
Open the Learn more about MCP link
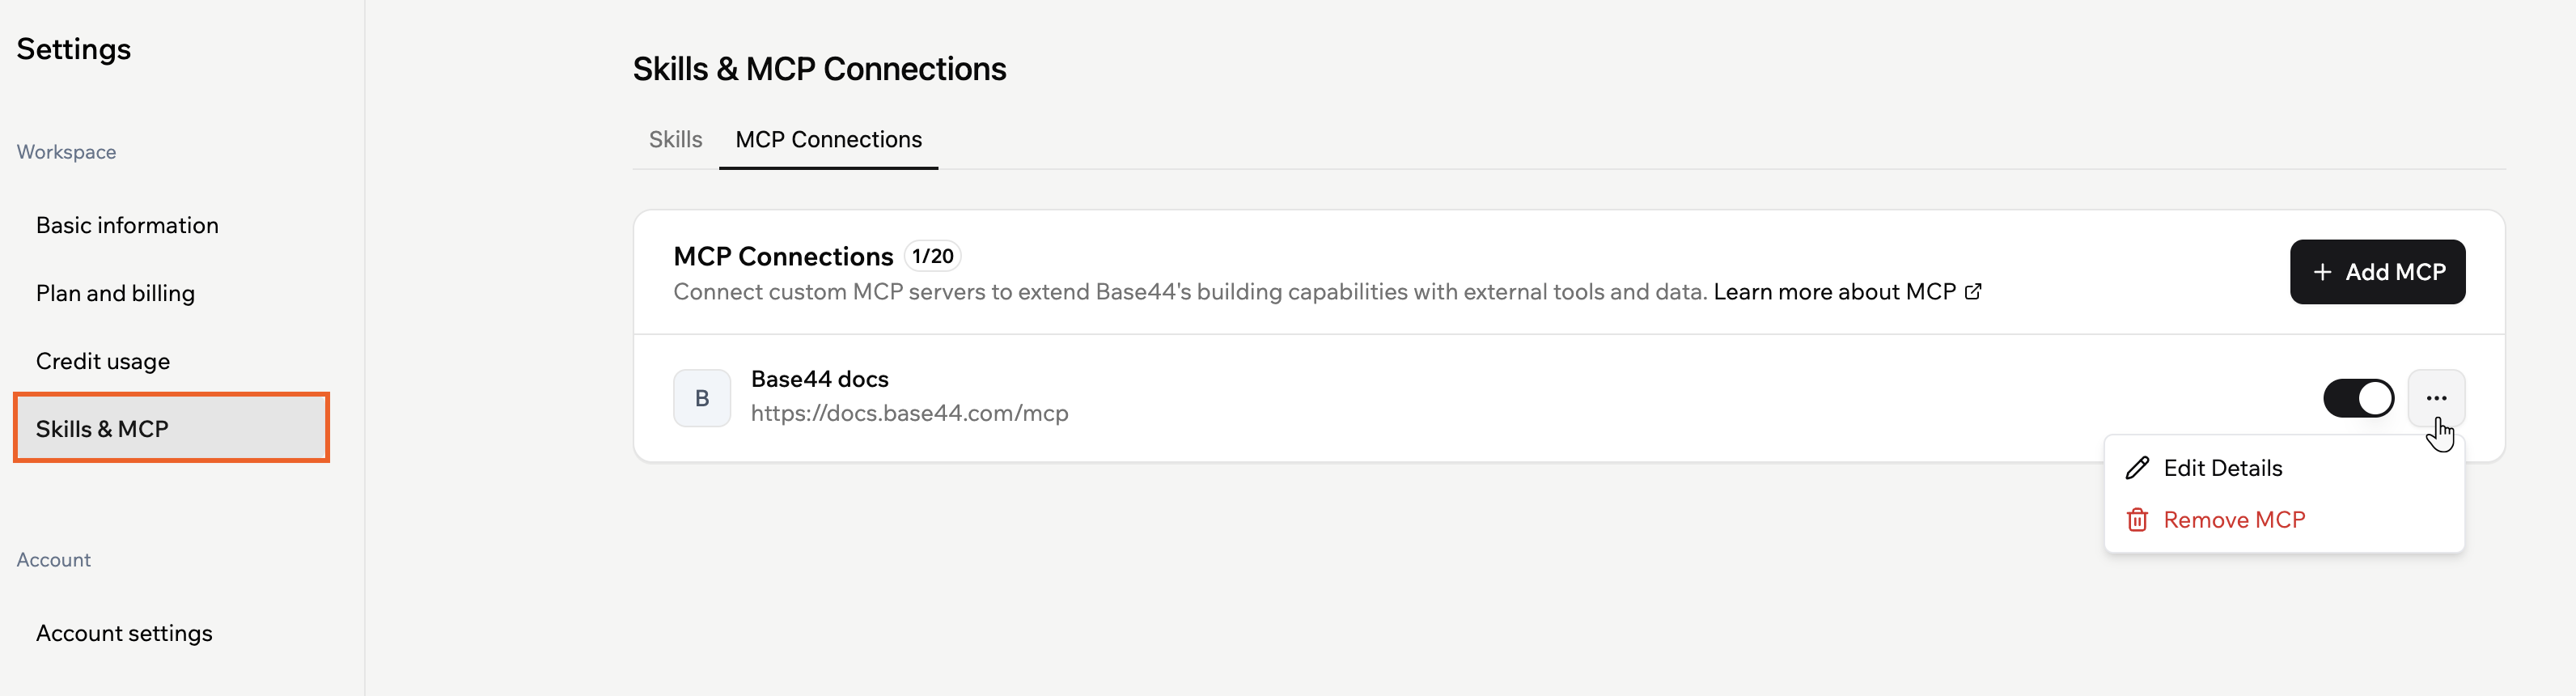tap(1835, 291)
